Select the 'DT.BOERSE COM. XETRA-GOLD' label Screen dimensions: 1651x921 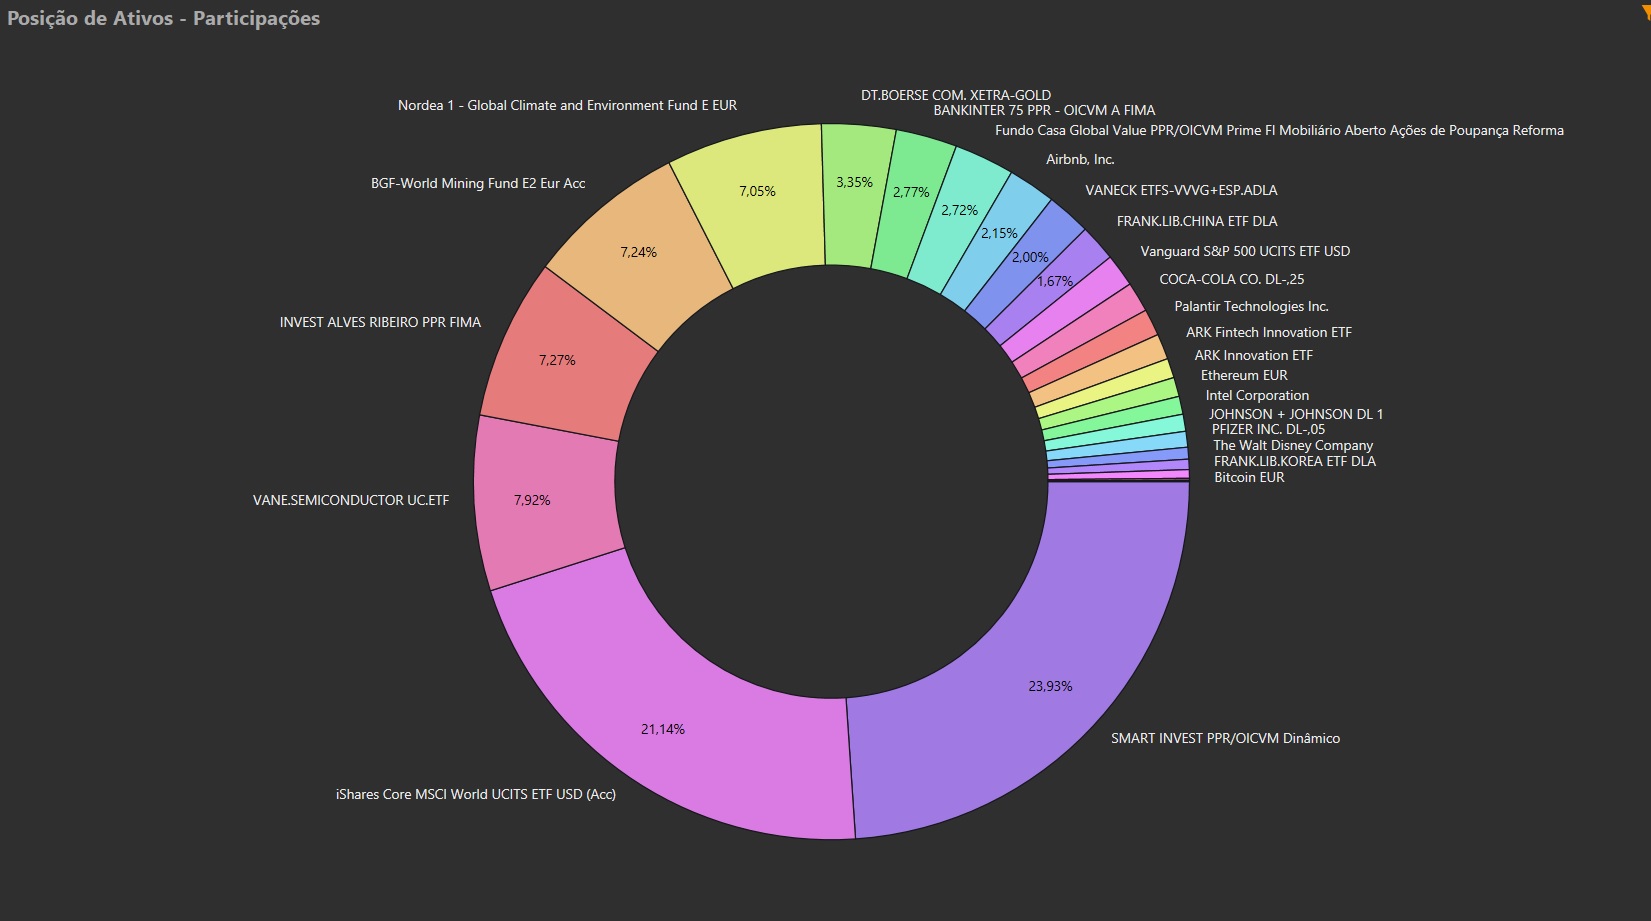[956, 95]
